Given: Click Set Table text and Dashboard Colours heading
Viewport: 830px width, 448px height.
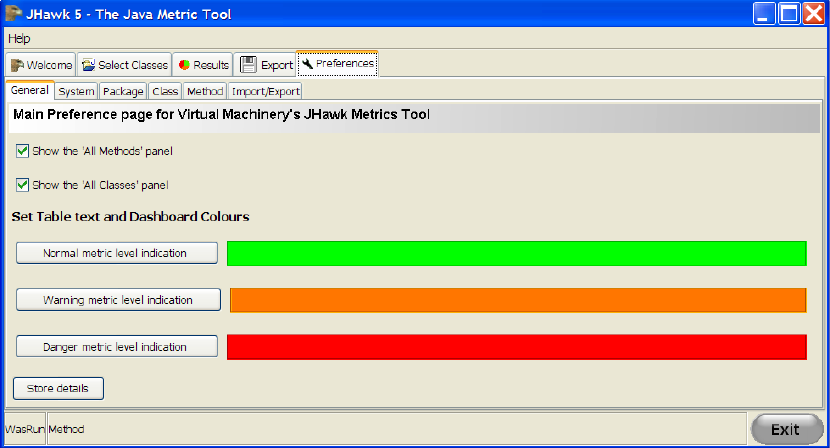Looking at the screenshot, I should [x=130, y=217].
